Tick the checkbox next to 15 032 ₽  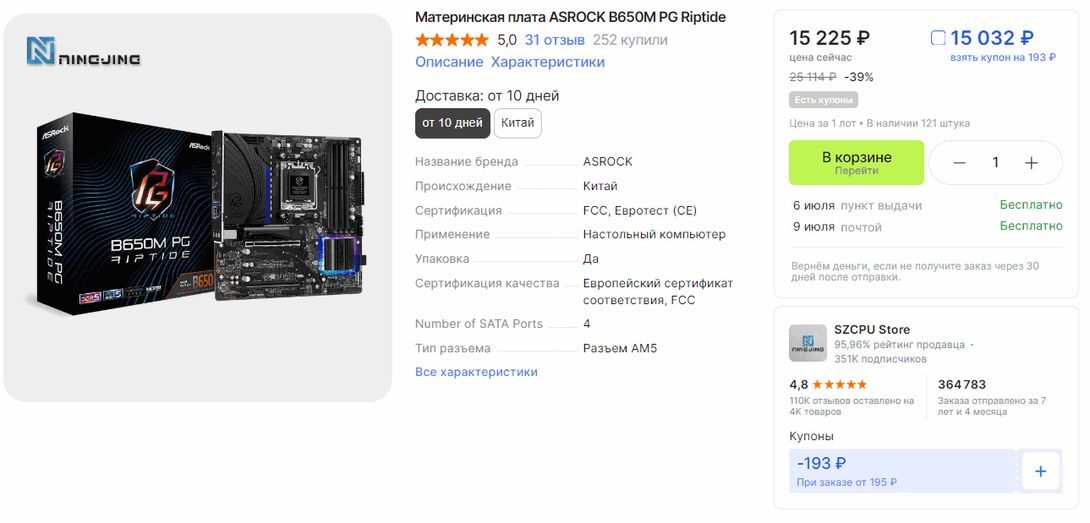click(x=938, y=38)
